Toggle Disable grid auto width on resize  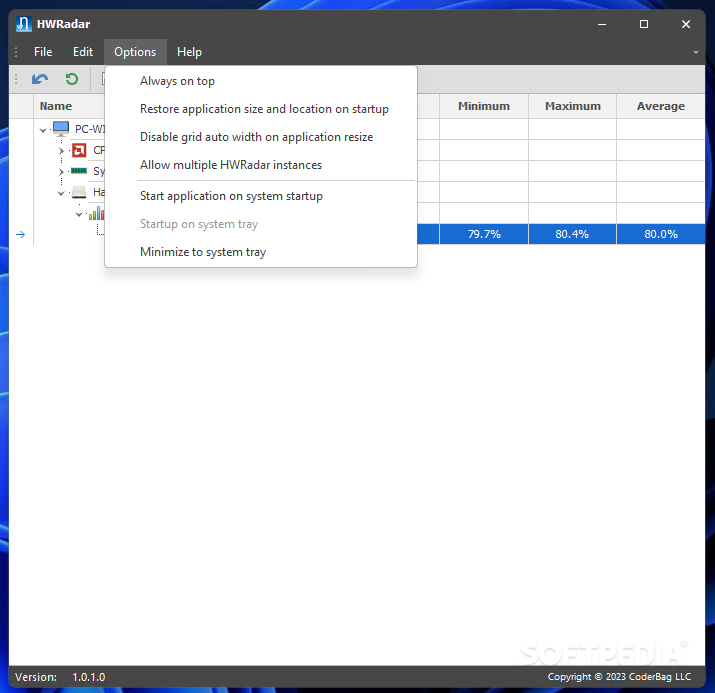tap(261, 137)
